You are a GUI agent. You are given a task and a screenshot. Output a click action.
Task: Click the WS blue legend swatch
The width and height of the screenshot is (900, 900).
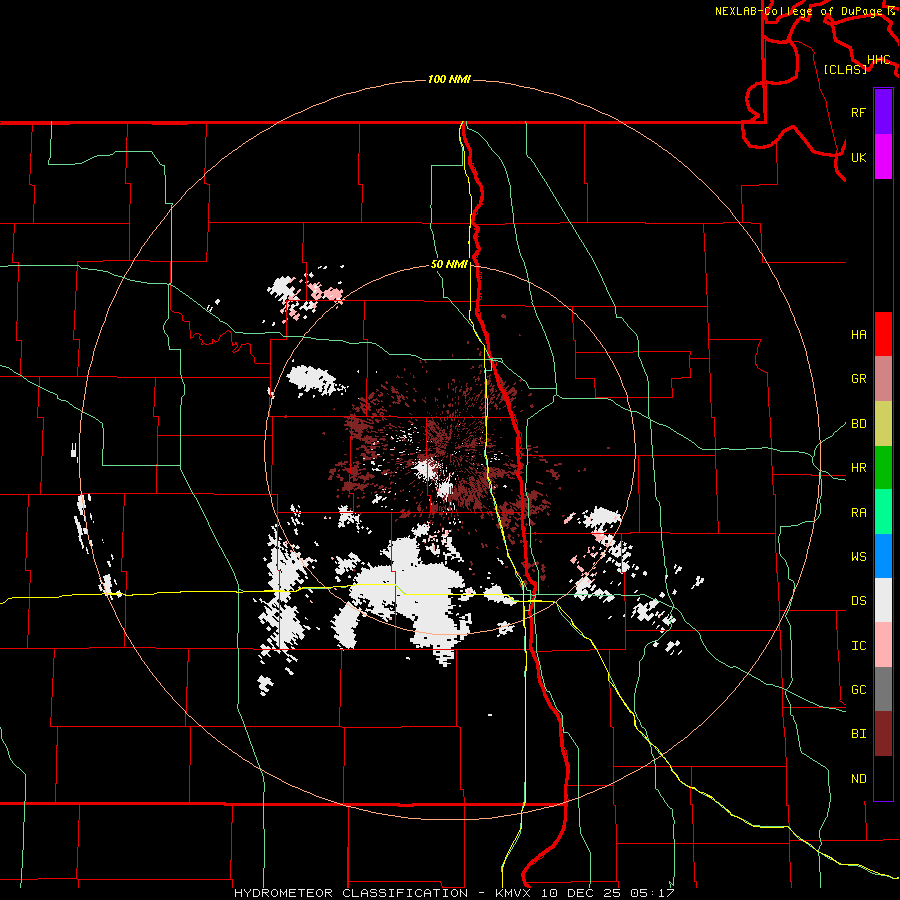(x=883, y=556)
